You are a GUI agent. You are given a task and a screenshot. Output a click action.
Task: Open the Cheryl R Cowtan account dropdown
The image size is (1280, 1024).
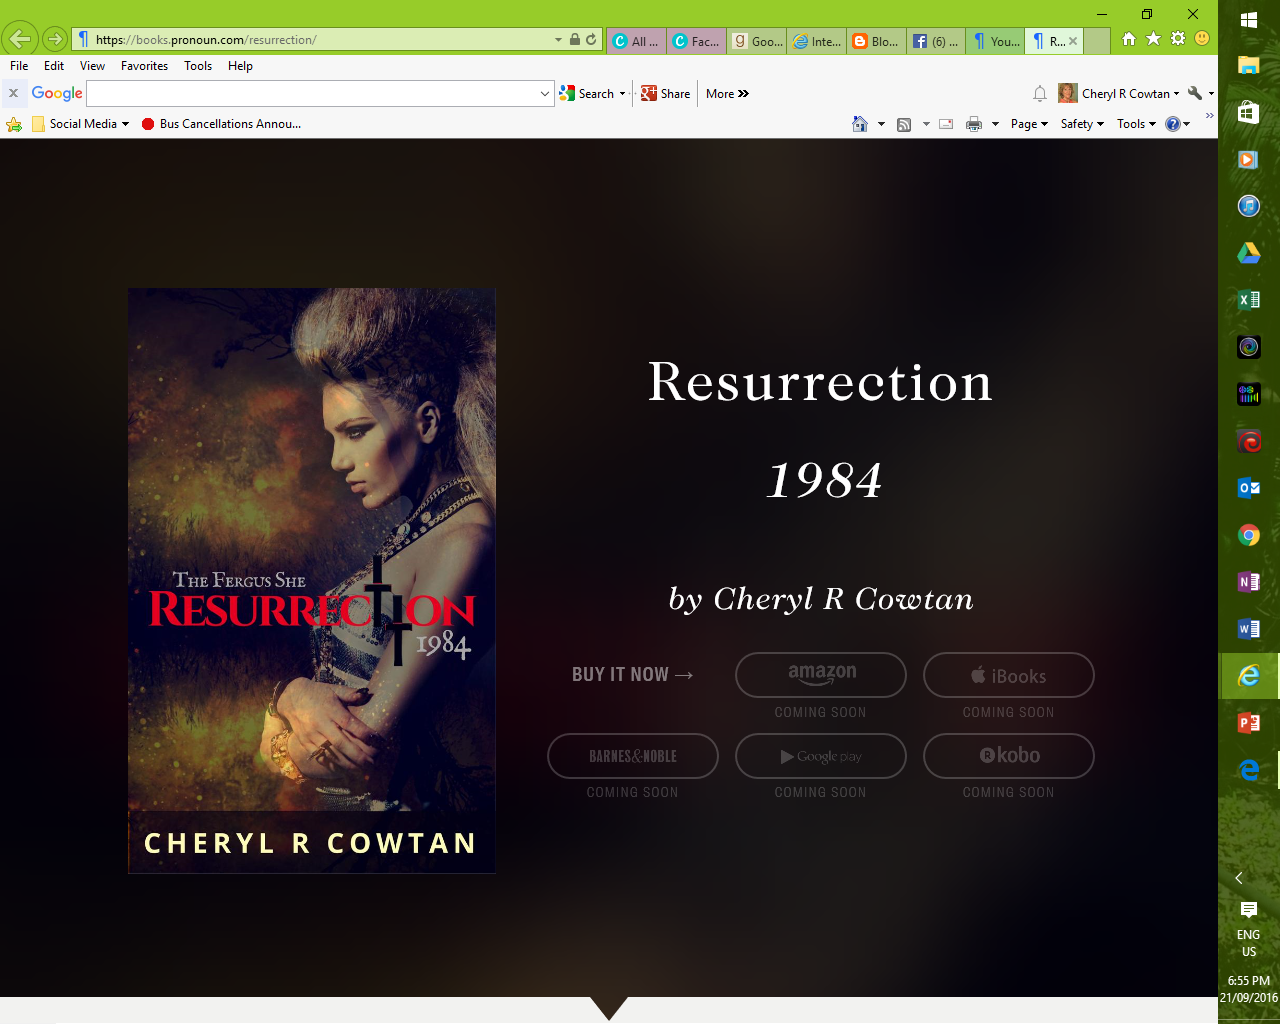pos(1119,93)
